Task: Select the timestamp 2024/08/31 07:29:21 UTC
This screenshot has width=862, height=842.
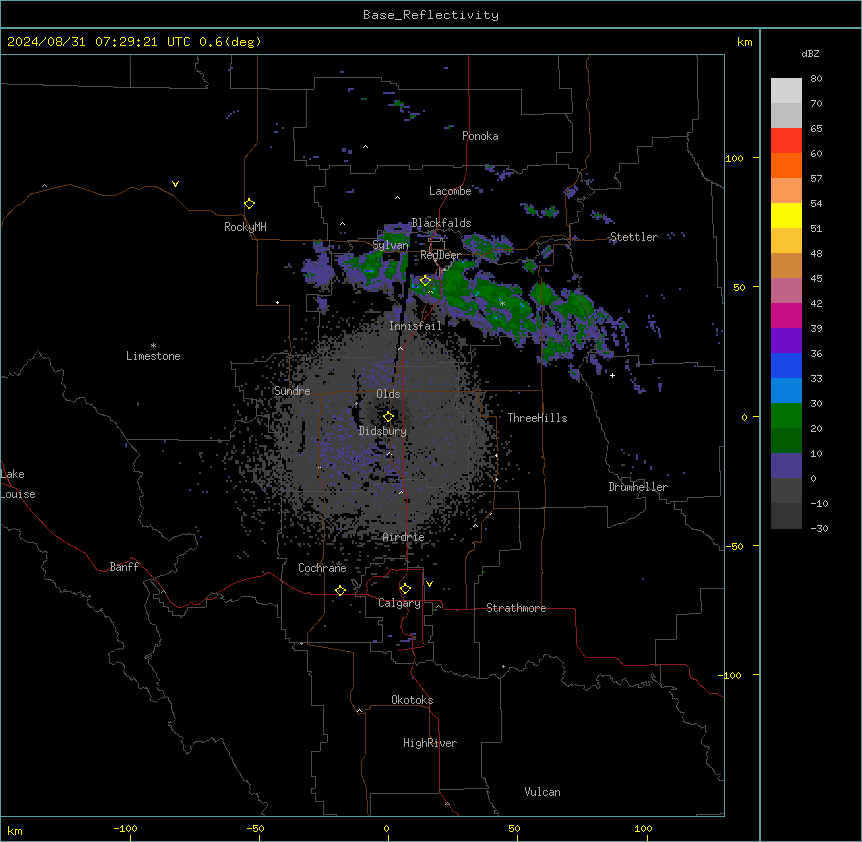Action: click(99, 42)
